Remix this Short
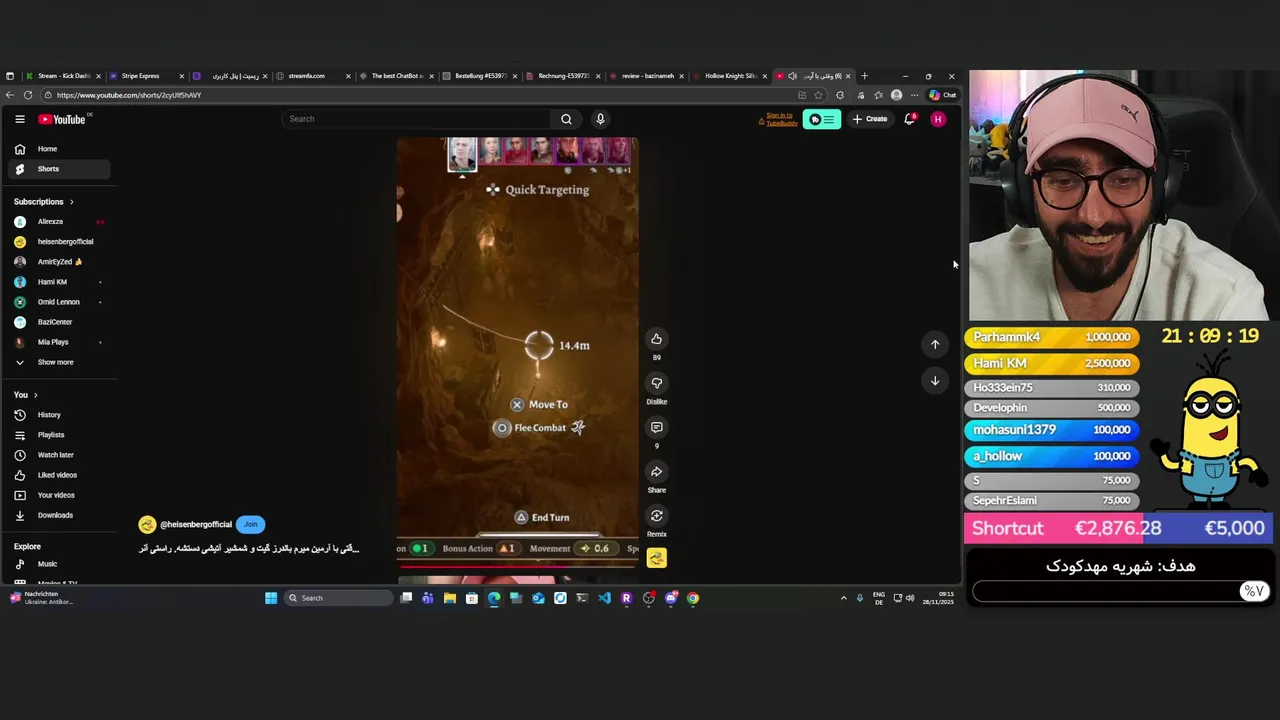This screenshot has height=720, width=1280. (x=656, y=516)
